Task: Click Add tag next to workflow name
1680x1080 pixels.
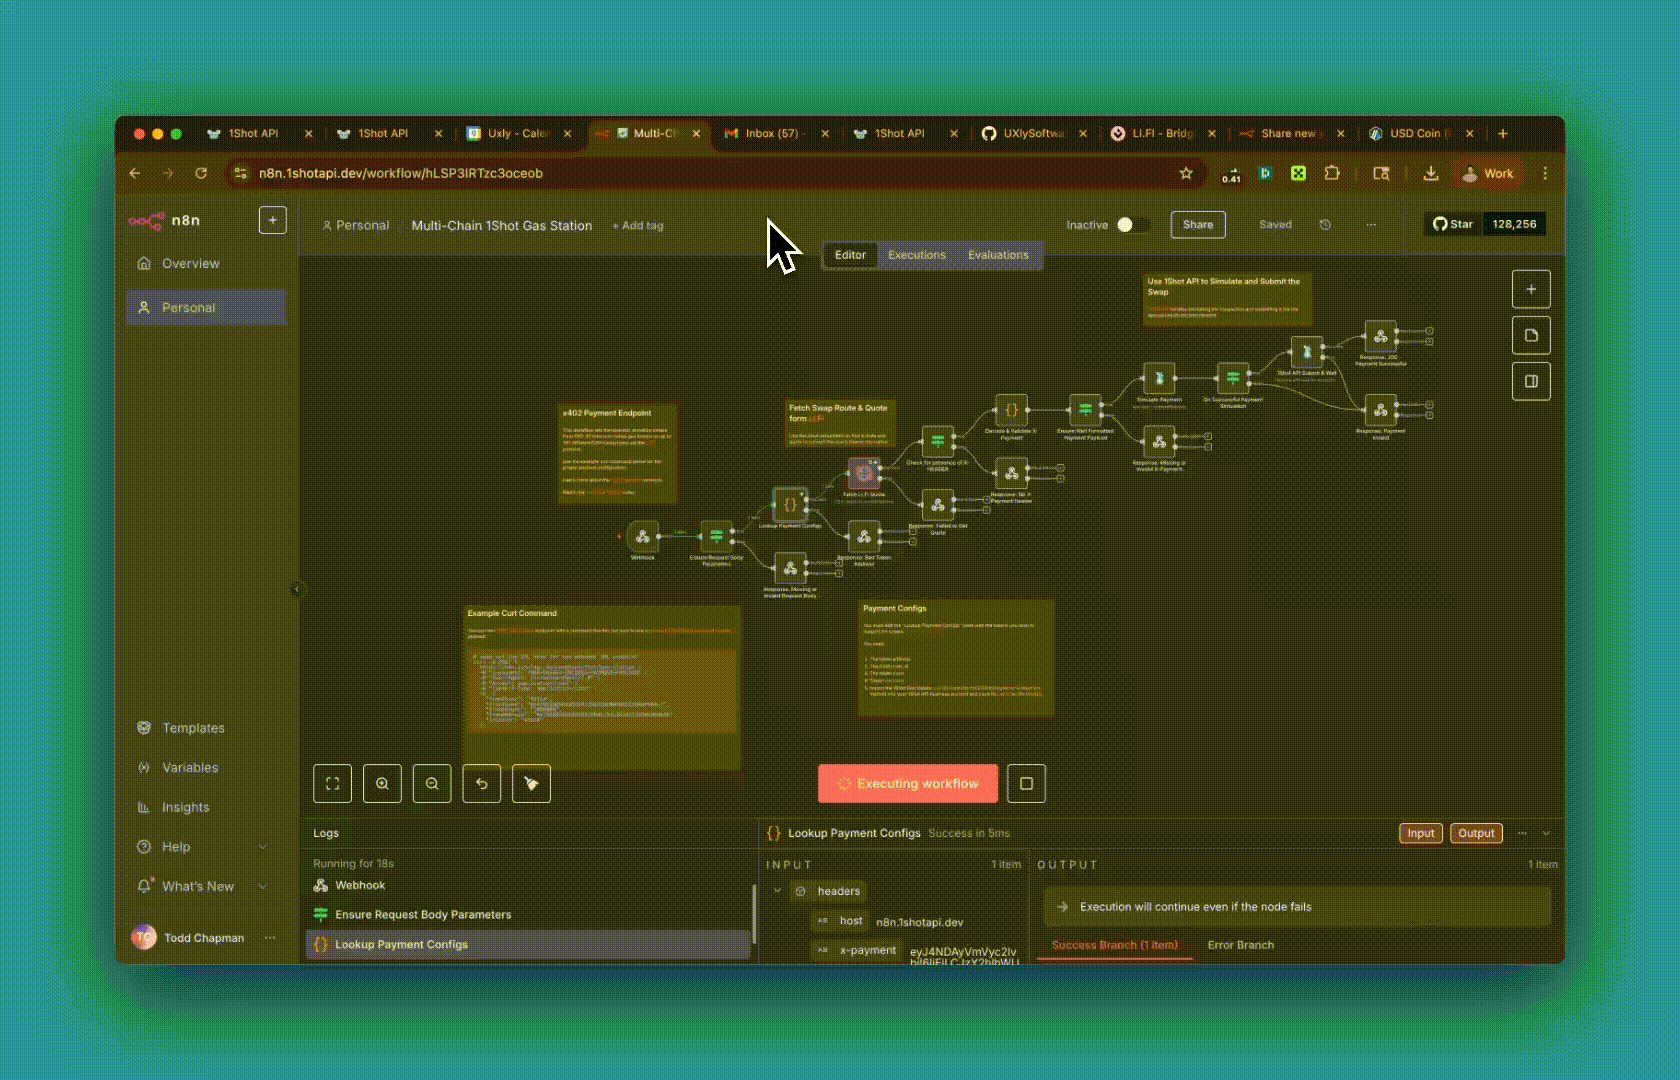Action: (638, 226)
